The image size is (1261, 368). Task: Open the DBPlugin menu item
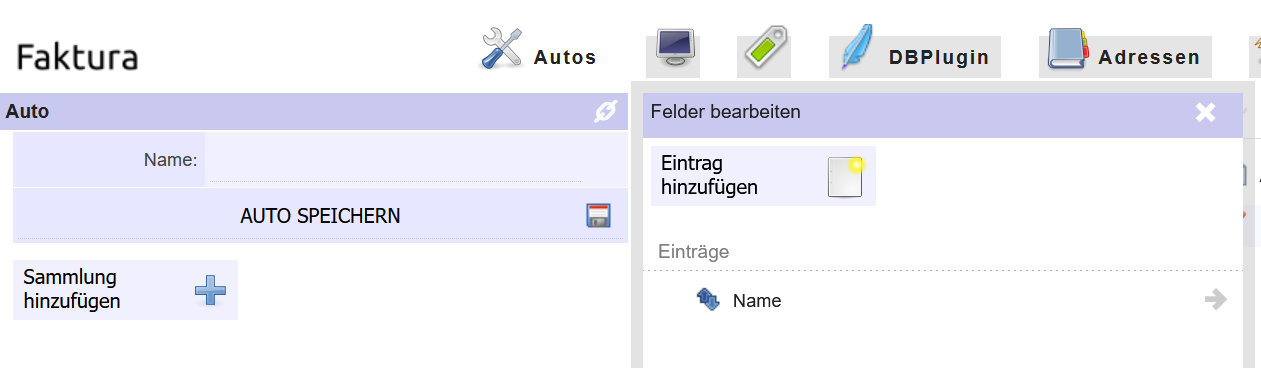(x=939, y=57)
